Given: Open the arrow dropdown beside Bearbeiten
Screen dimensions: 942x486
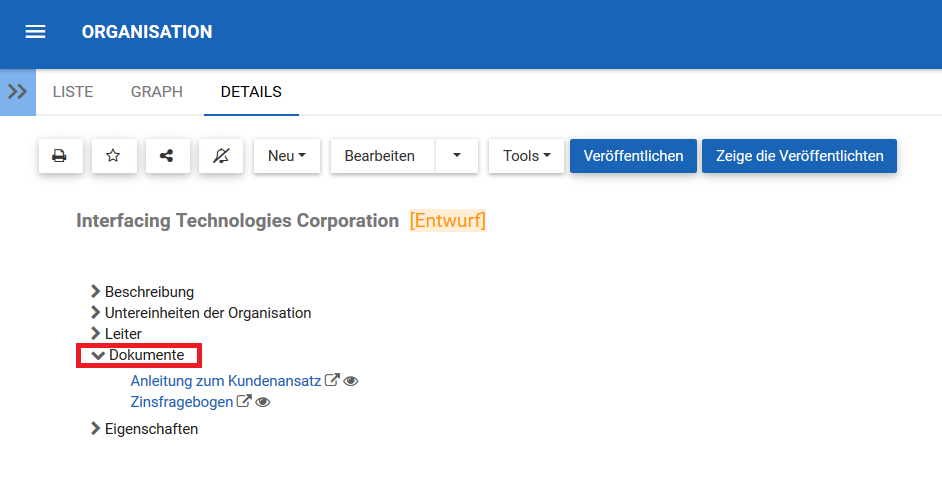Looking at the screenshot, I should [x=457, y=156].
